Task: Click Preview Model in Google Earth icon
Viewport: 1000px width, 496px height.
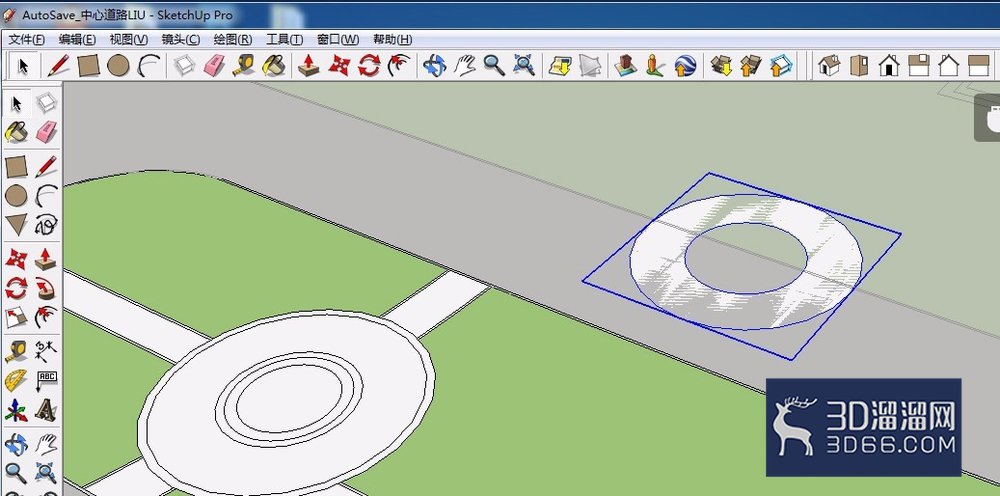Action: [685, 65]
